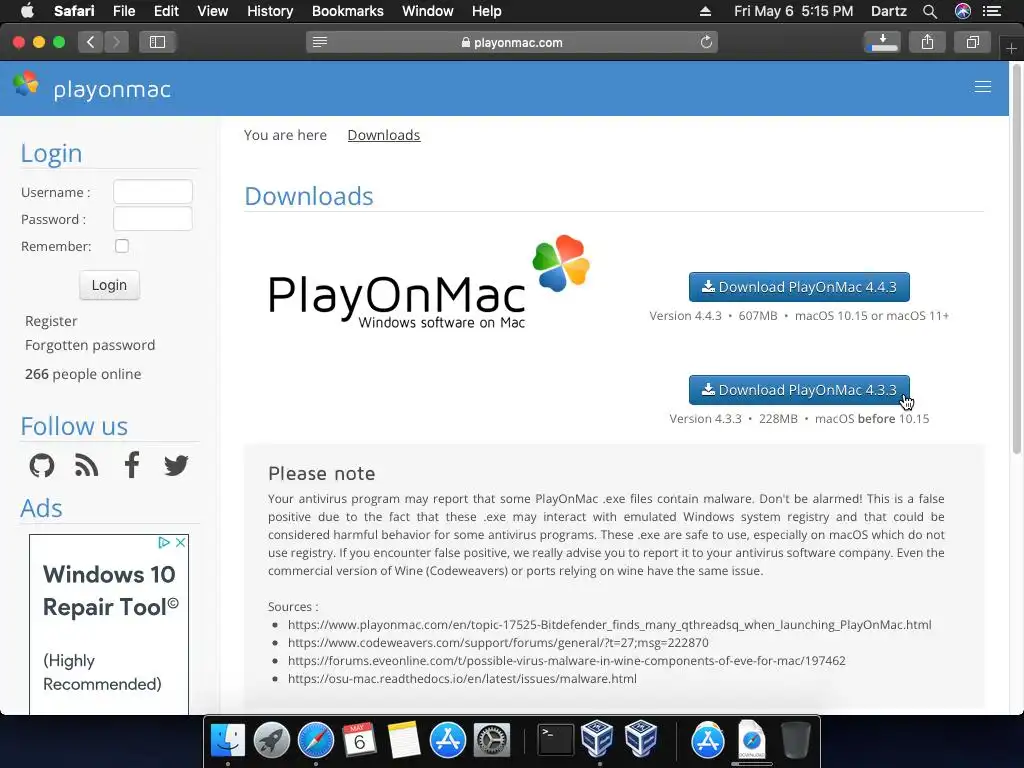Open the Edit menu

point(166,11)
